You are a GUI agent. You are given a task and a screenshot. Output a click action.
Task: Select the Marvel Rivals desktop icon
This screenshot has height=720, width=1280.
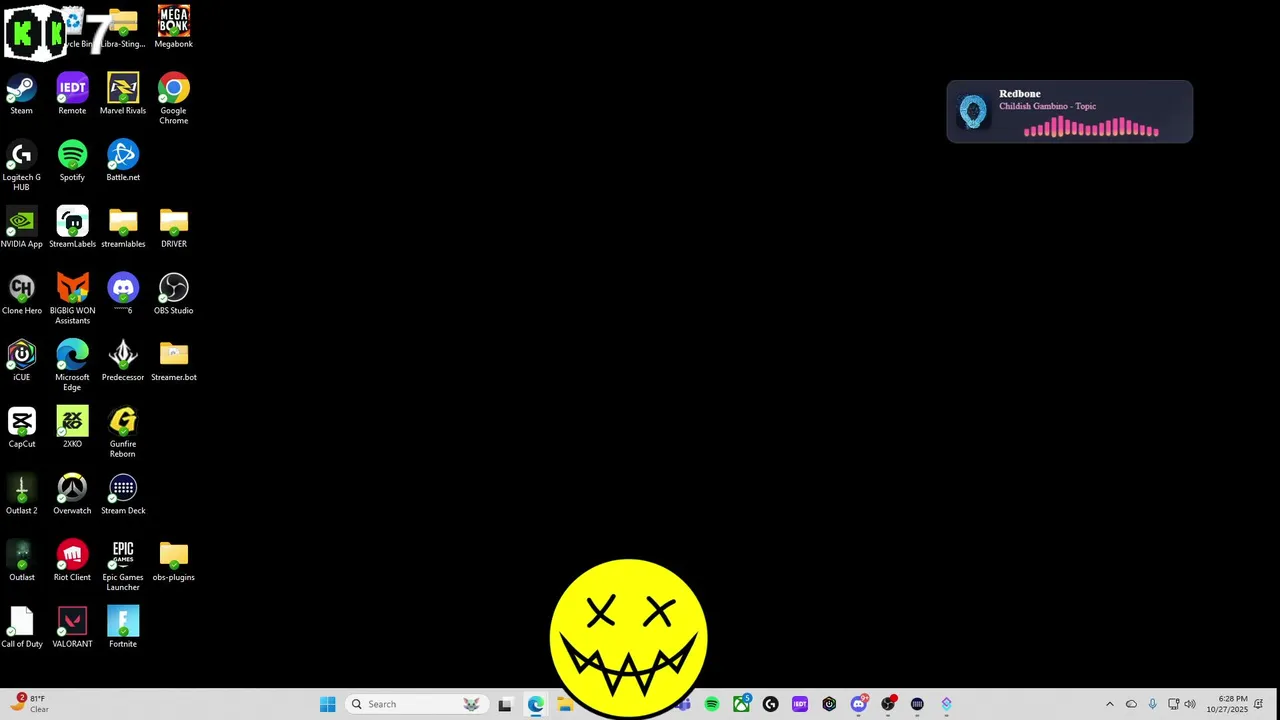coord(123,94)
